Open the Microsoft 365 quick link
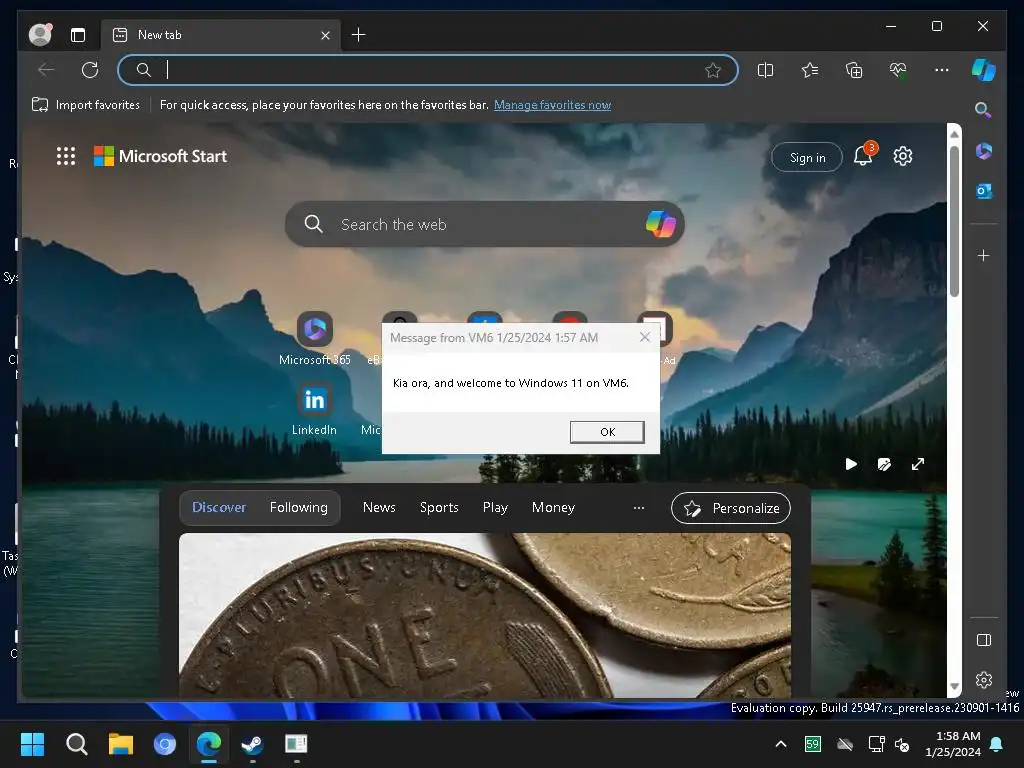 pyautogui.click(x=315, y=338)
